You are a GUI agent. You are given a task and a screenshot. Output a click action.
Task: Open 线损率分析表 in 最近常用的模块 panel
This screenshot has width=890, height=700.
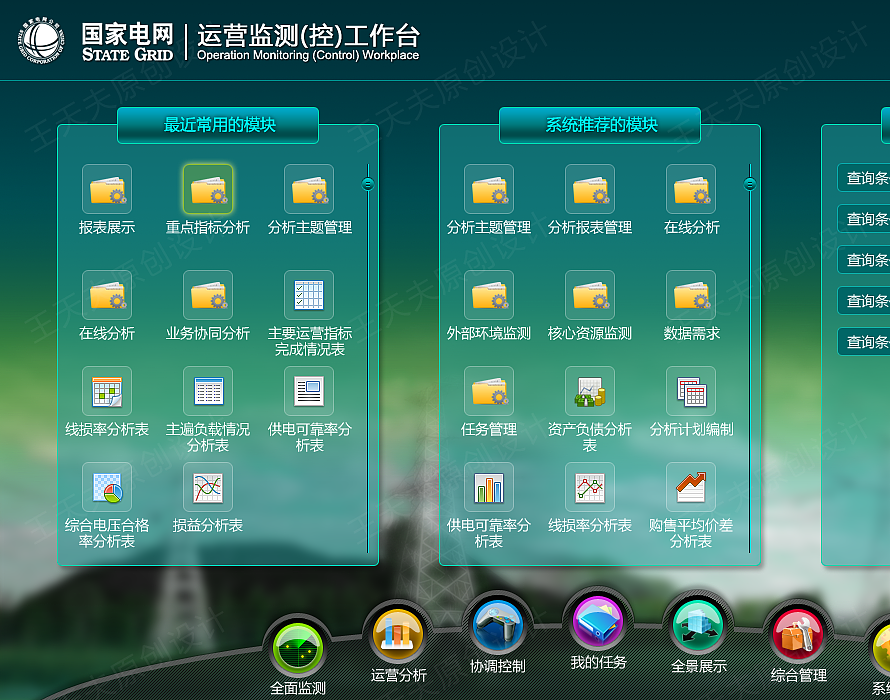click(107, 391)
